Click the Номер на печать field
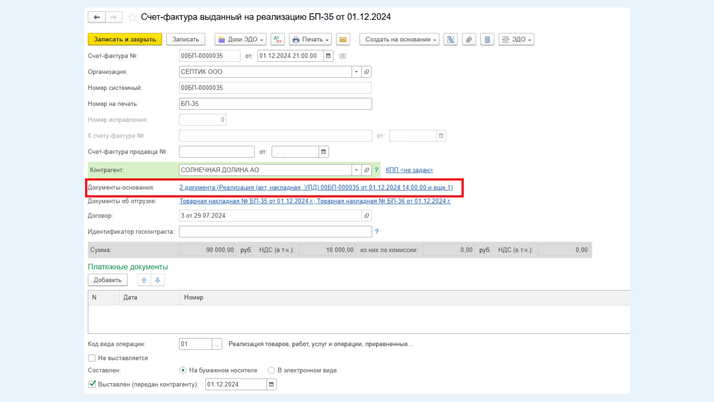Viewport: 714px width, 402px height. pos(275,104)
